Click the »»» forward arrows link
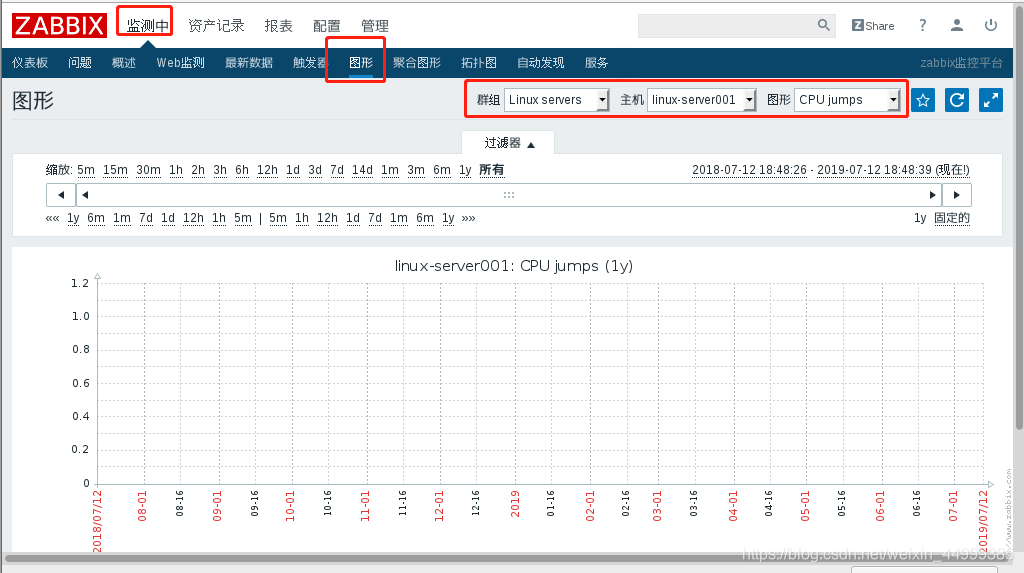 pos(468,218)
